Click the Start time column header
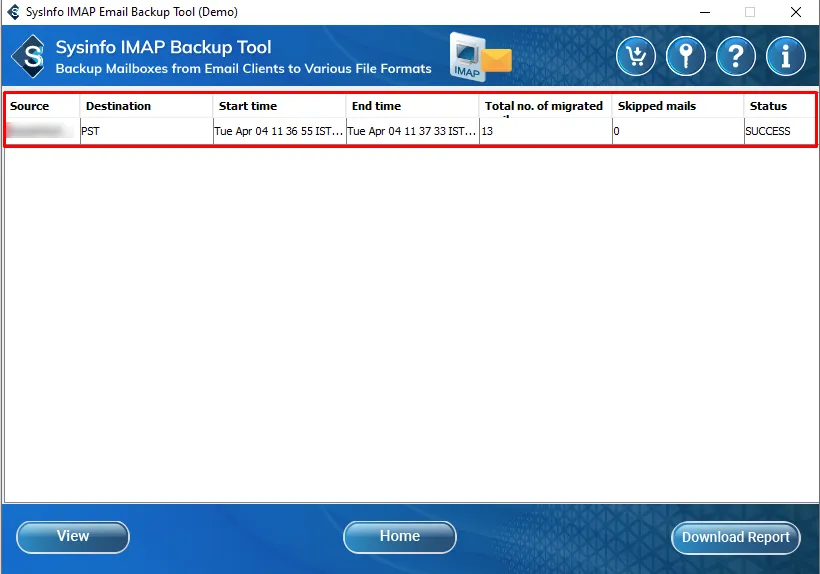This screenshot has width=820, height=574. tap(279, 106)
